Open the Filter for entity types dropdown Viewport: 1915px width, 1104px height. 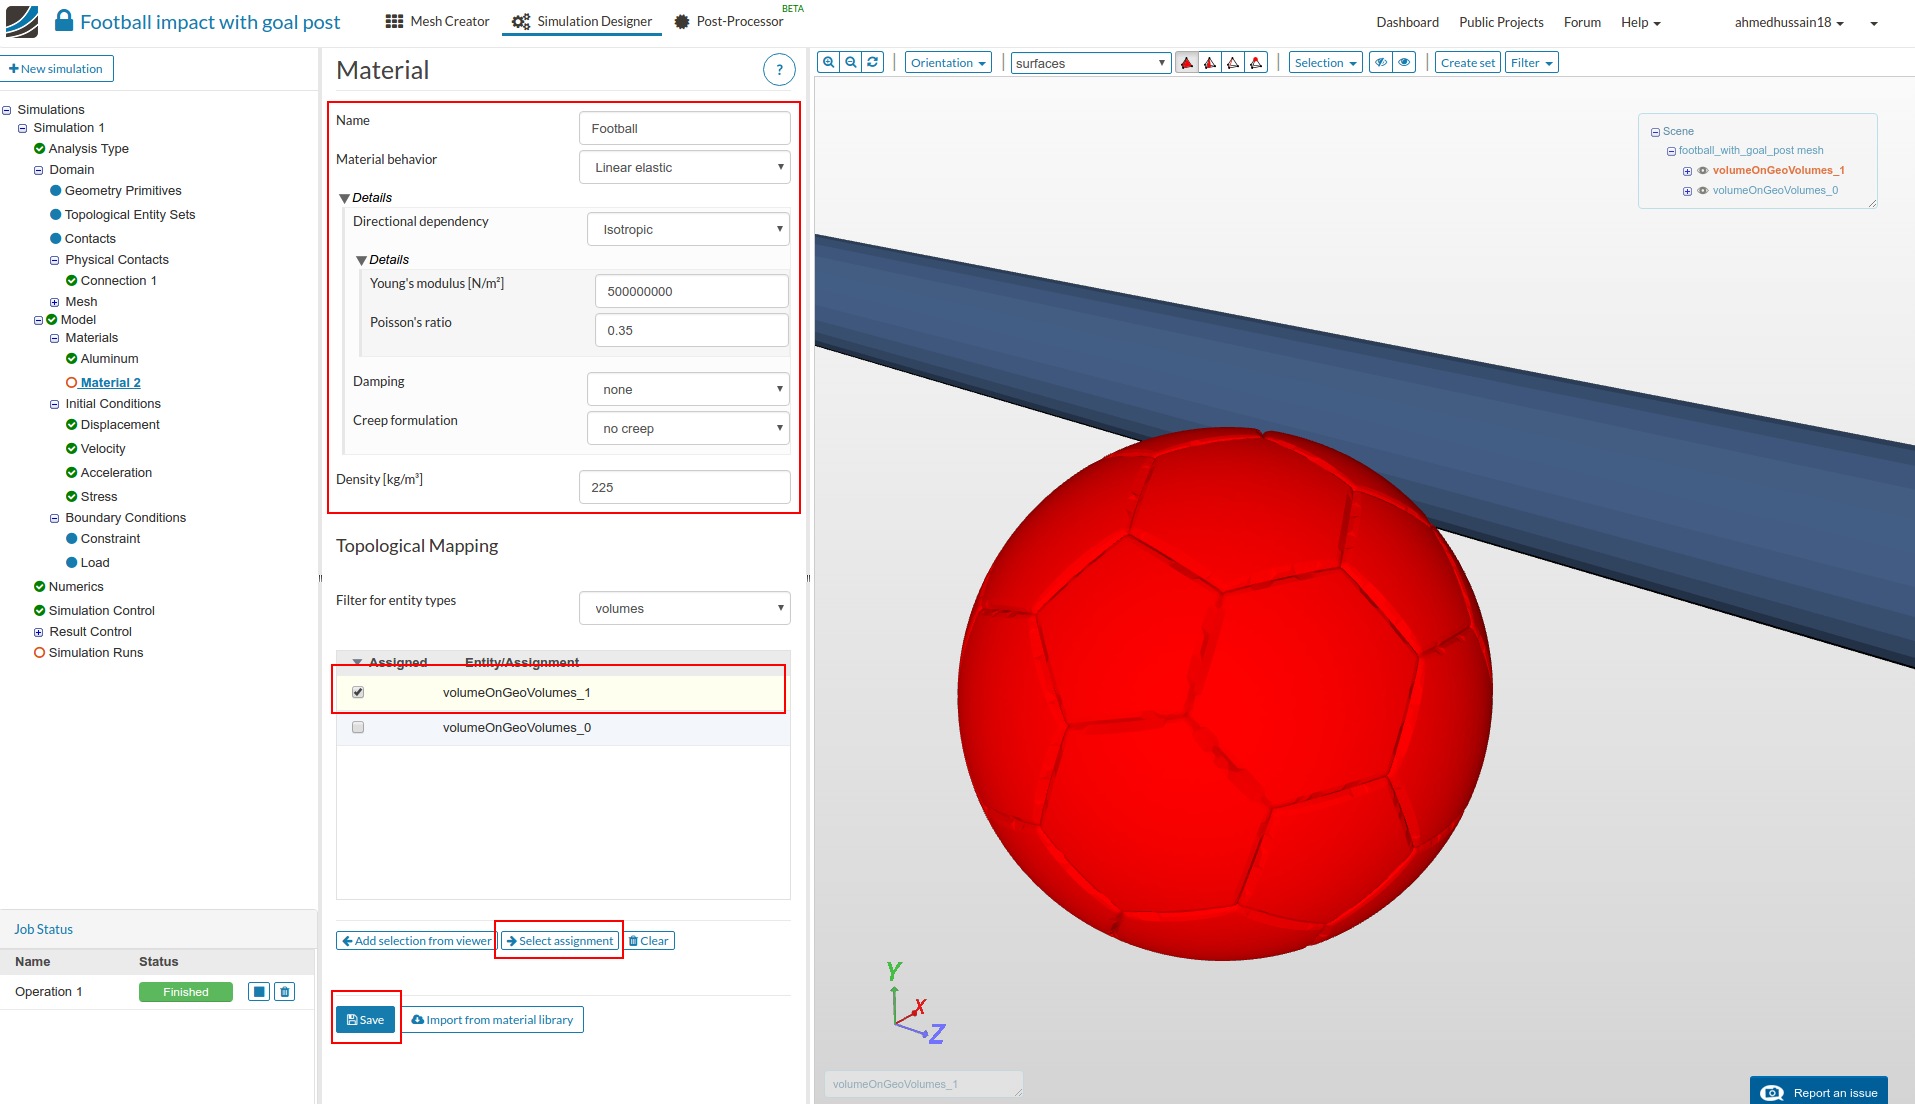(685, 609)
